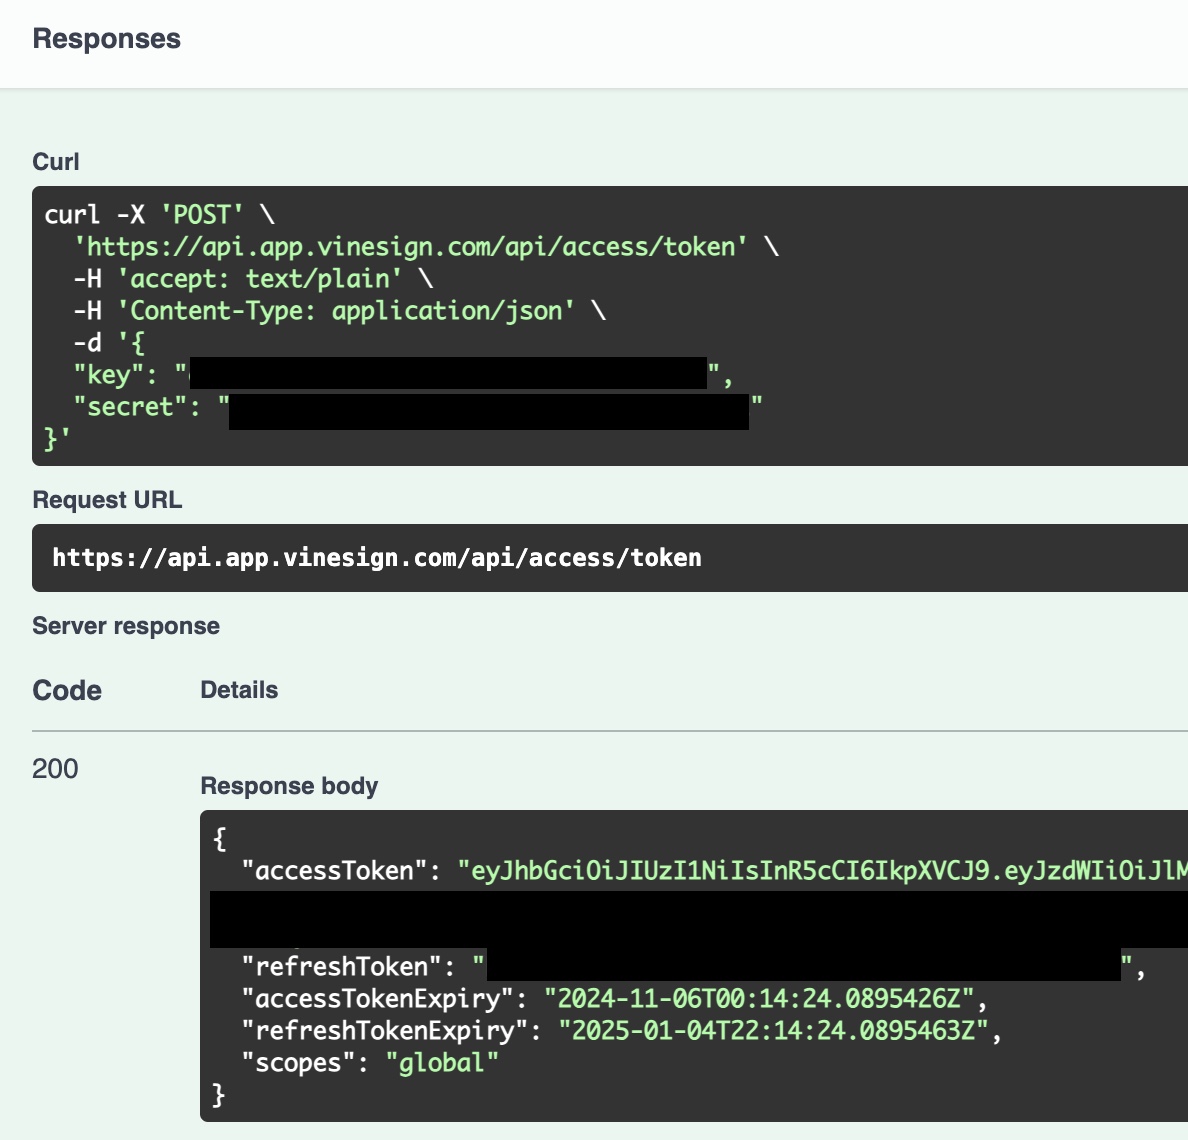The width and height of the screenshot is (1188, 1140).
Task: Click the accessToken value starting with eyJhbGci
Action: (x=822, y=871)
